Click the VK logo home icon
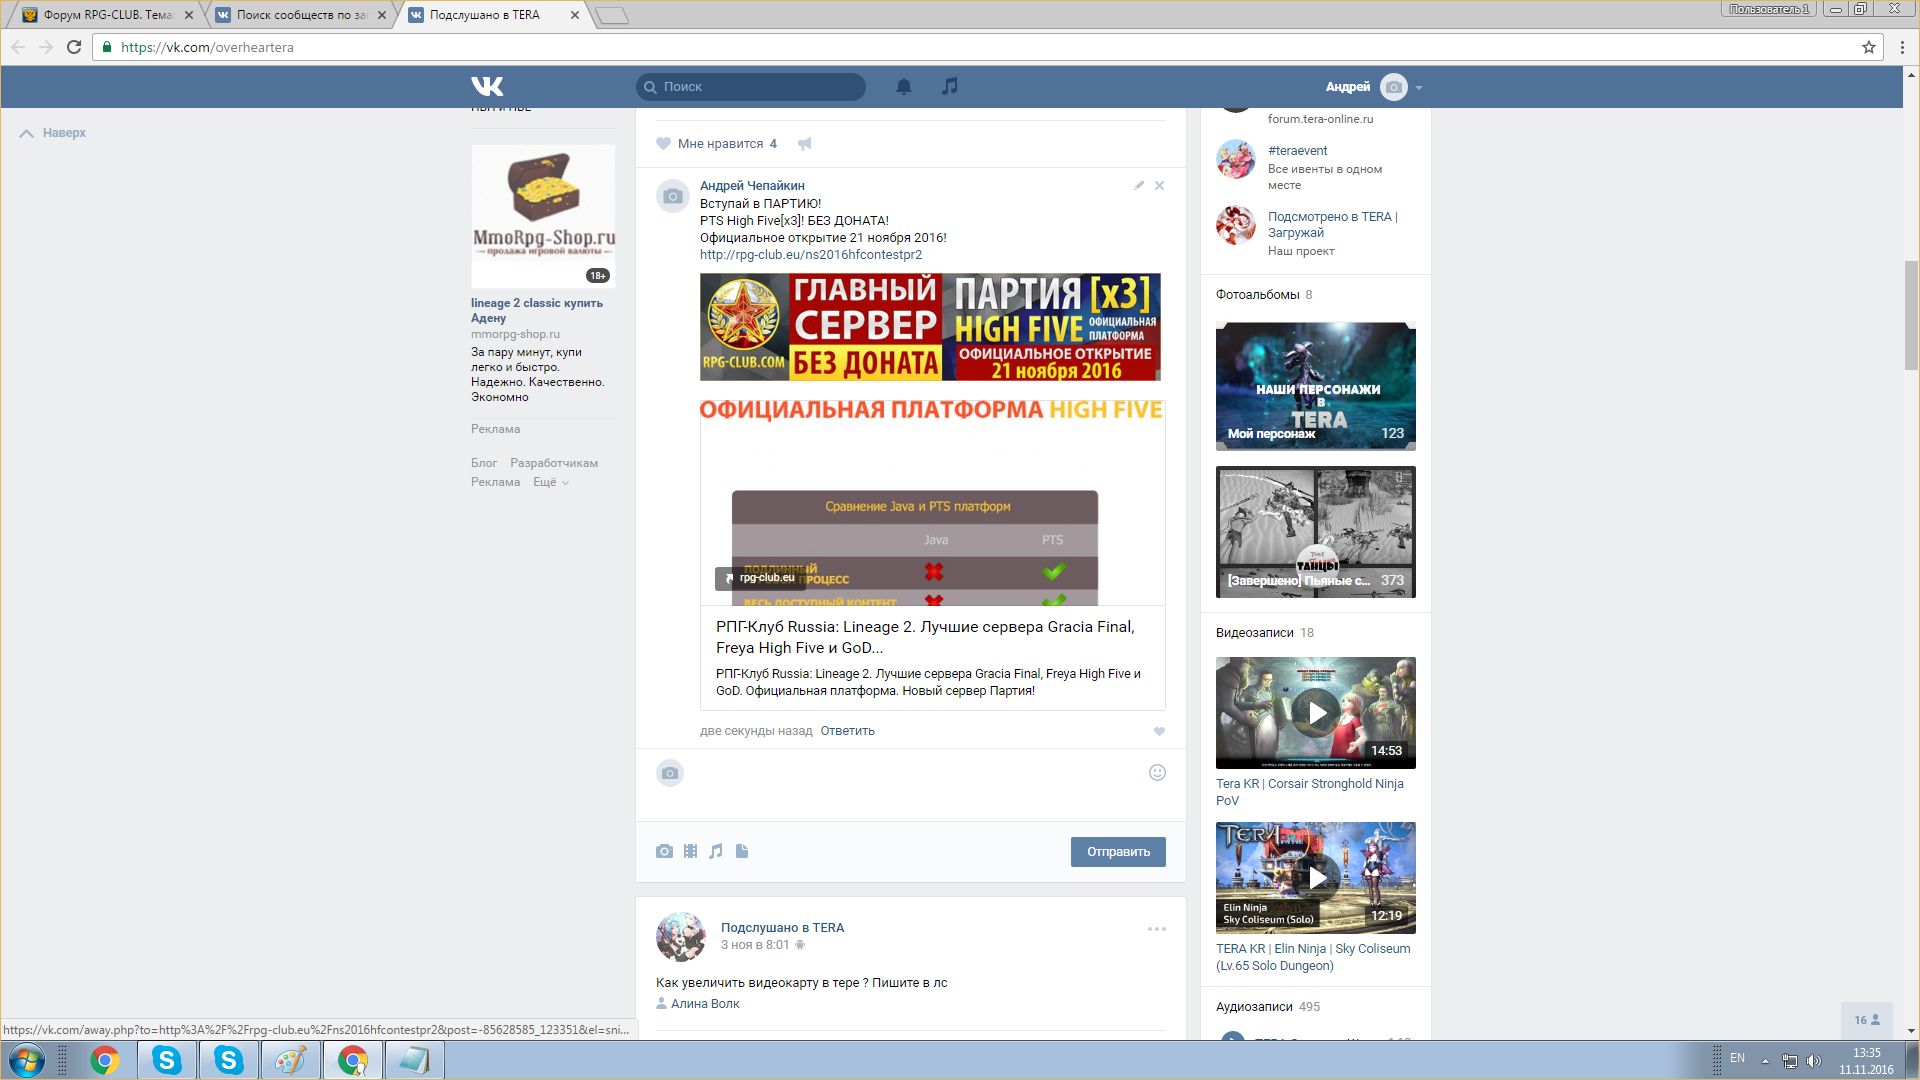Viewport: 1920px width, 1080px height. click(x=487, y=87)
